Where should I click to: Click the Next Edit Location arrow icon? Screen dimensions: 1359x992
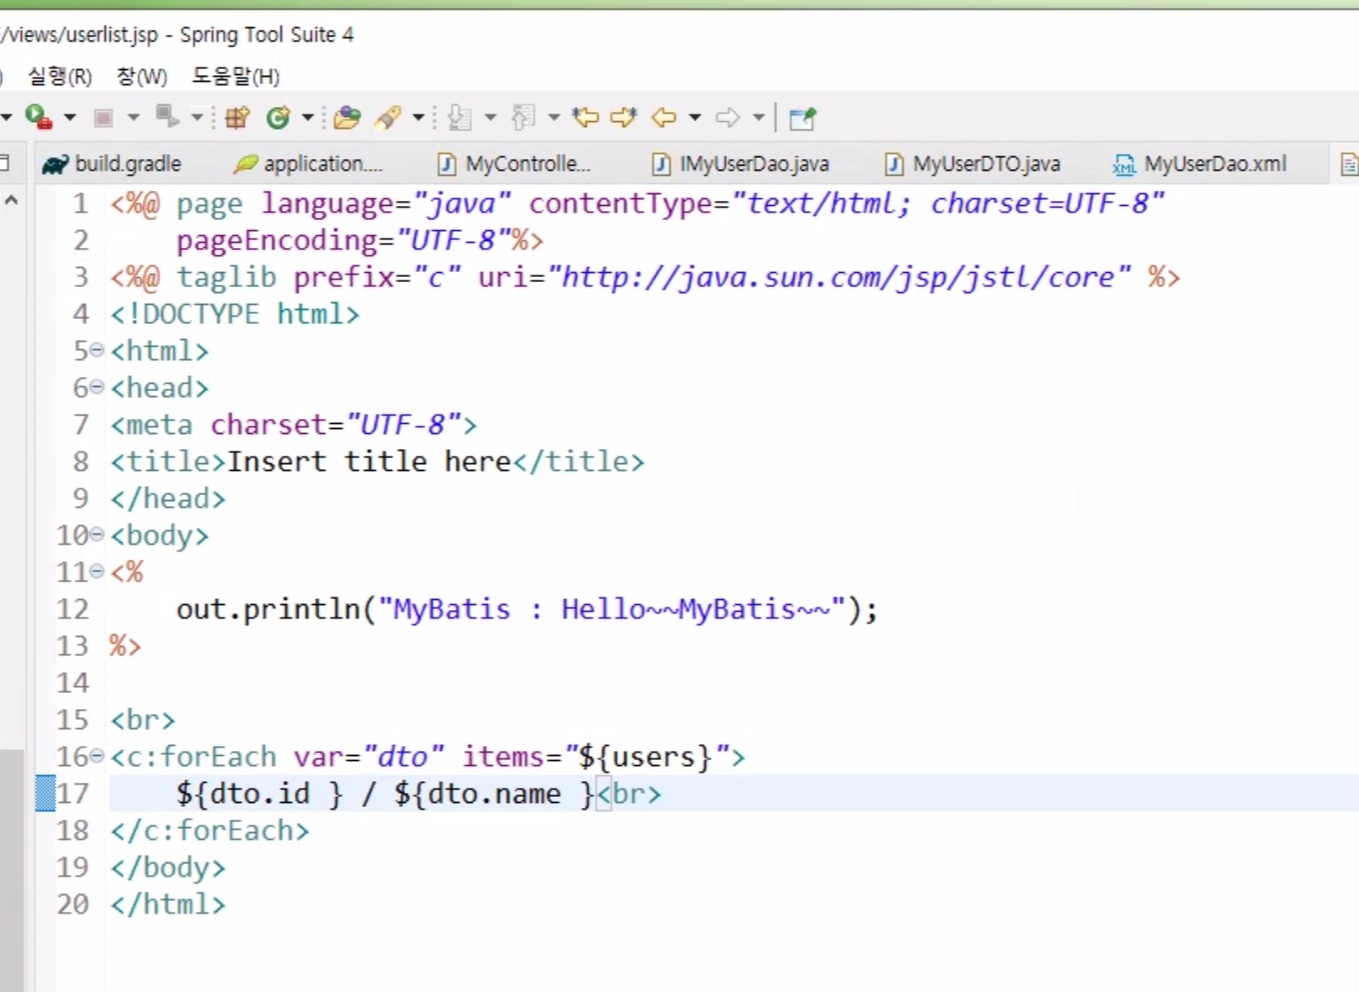pos(624,118)
